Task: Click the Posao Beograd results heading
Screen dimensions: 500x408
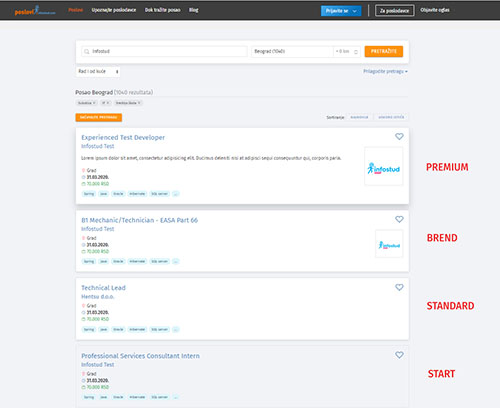Action: click(114, 92)
